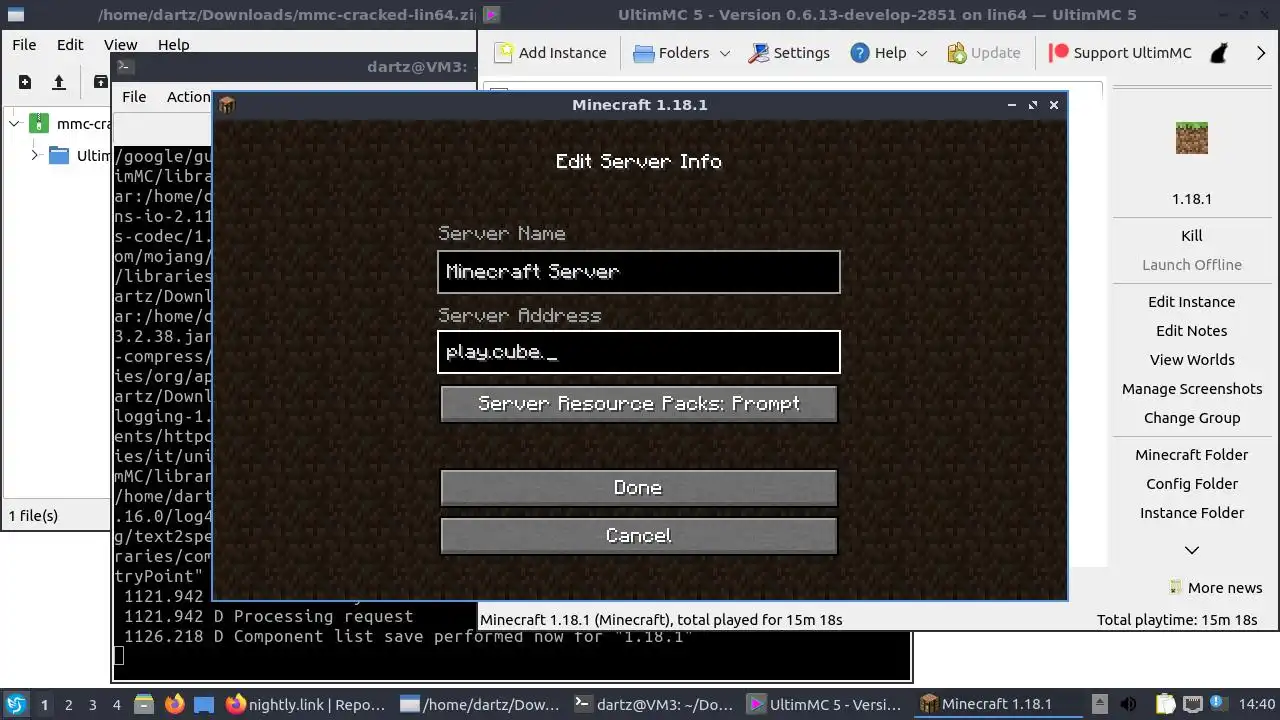The image size is (1280, 720).
Task: Open the system start menu icon
Action: coord(16,704)
